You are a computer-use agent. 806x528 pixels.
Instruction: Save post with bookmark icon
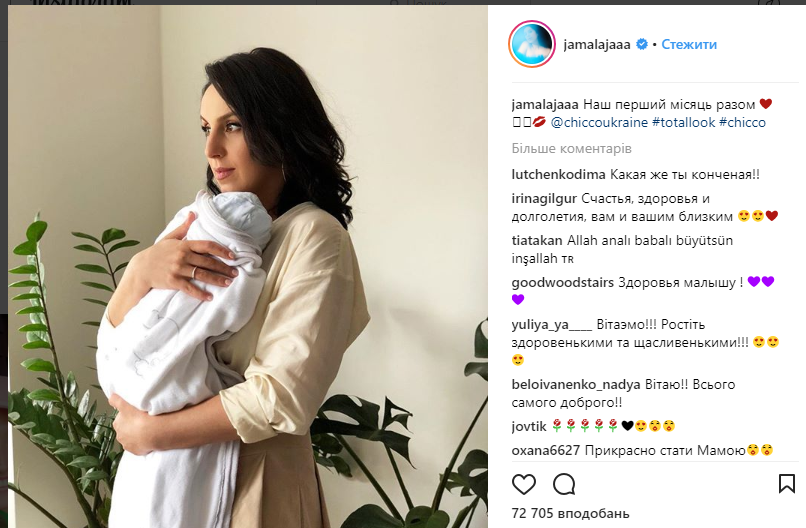pos(786,484)
